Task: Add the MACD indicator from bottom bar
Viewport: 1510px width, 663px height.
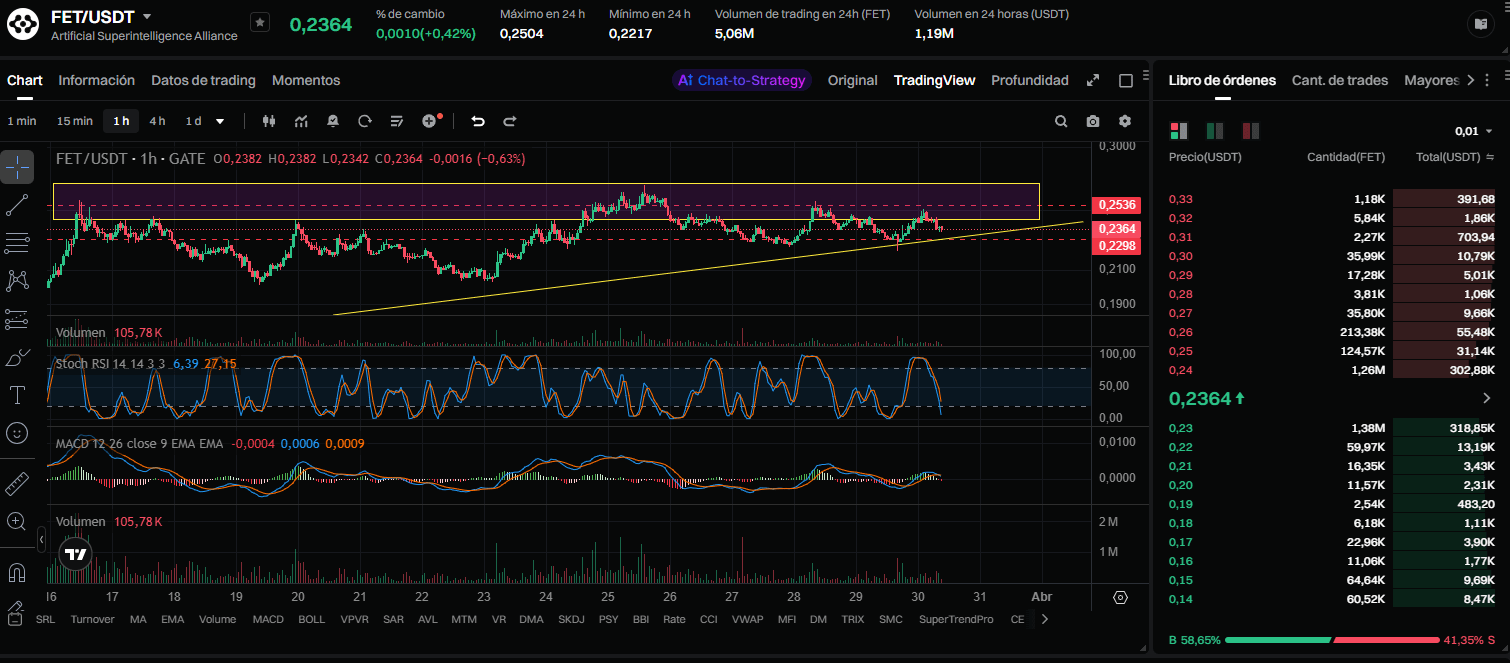Action: tap(267, 619)
